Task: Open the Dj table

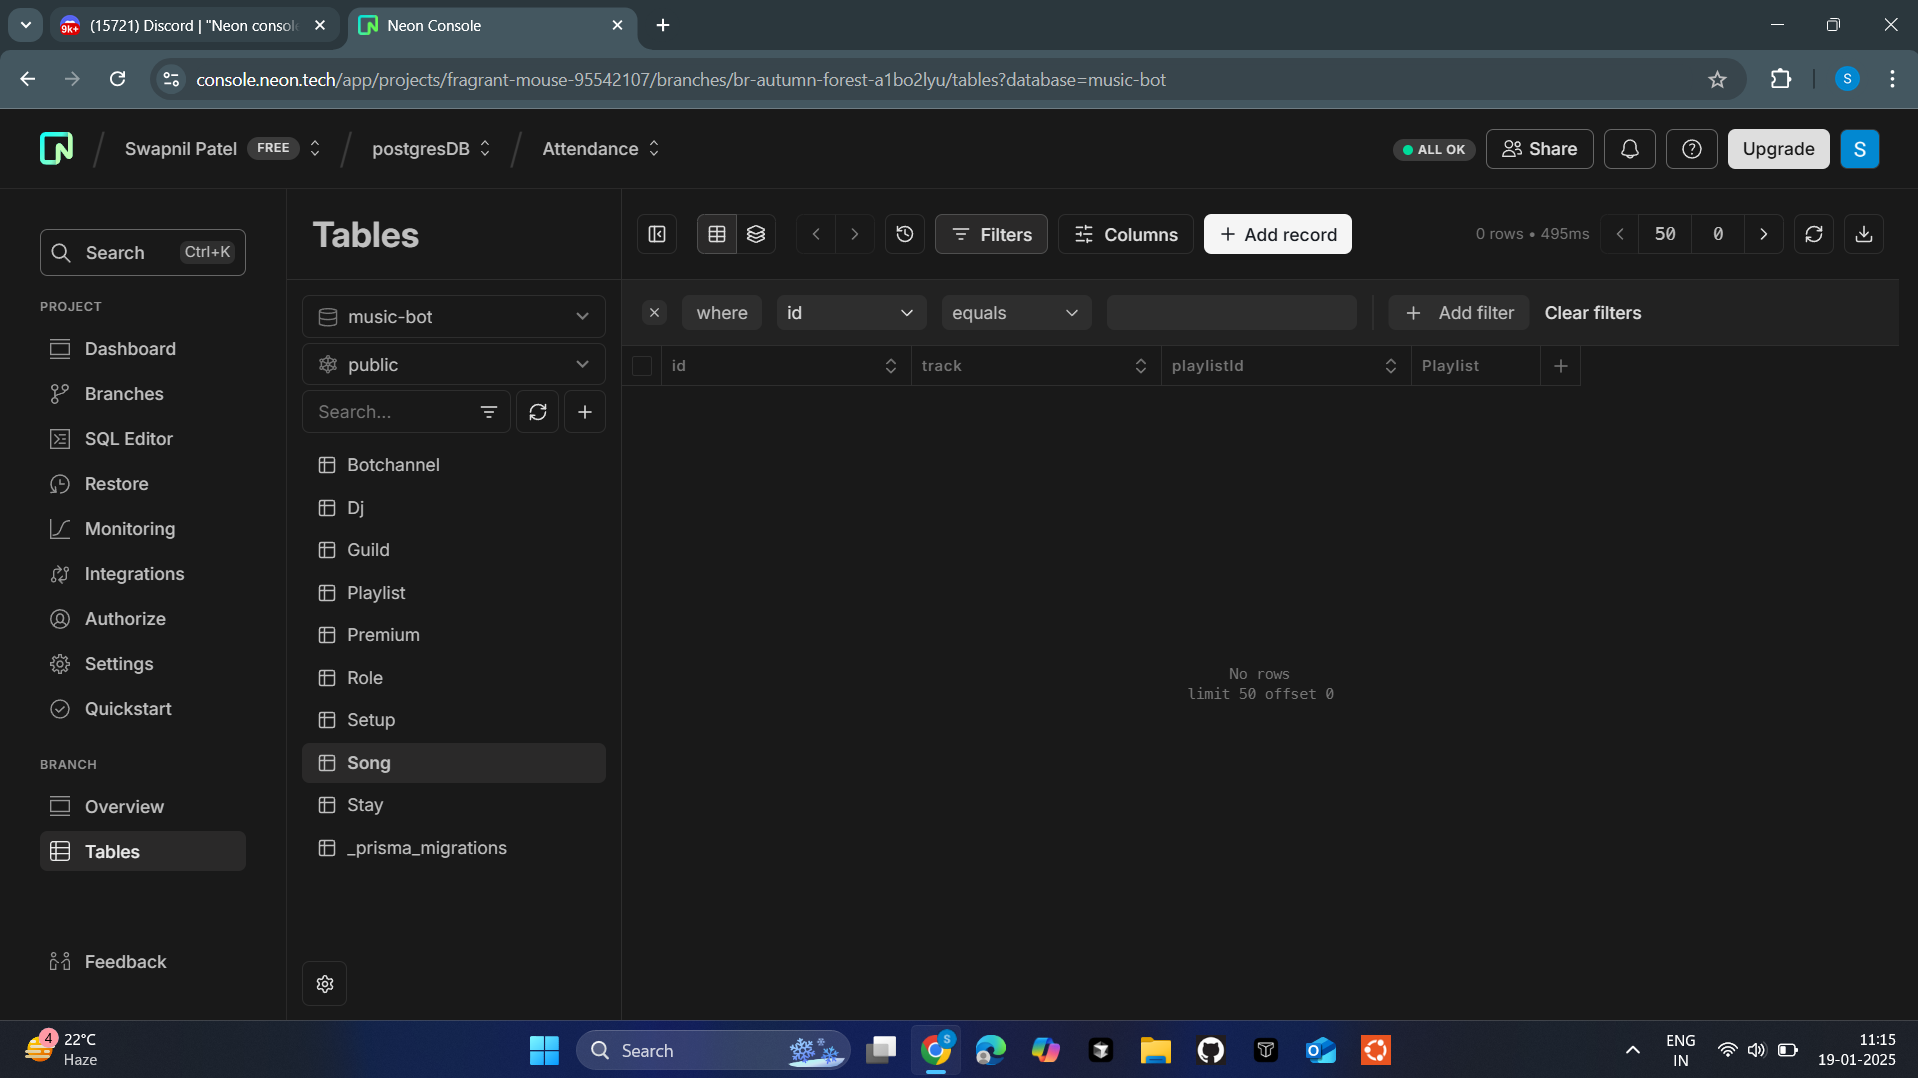Action: click(x=454, y=508)
